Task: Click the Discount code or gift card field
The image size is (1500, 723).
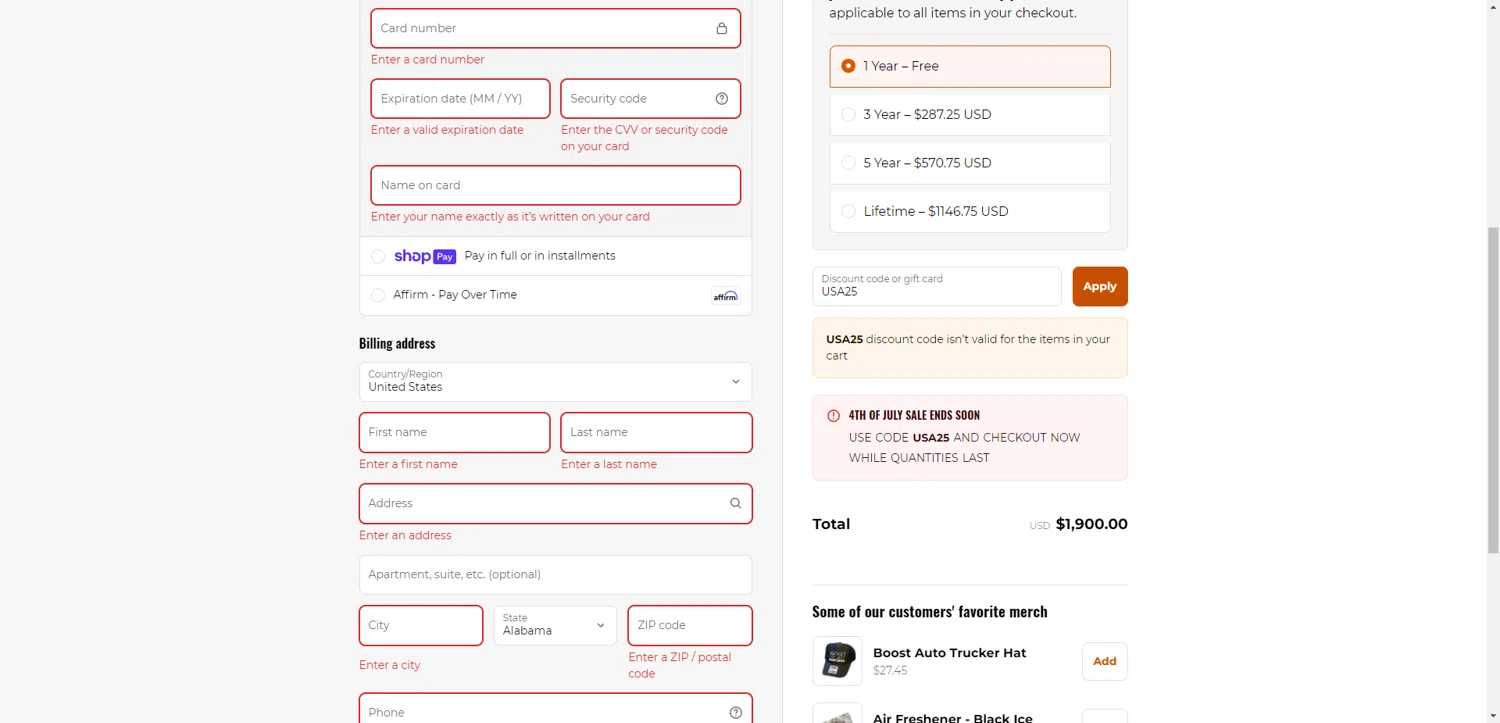Action: click(x=936, y=287)
